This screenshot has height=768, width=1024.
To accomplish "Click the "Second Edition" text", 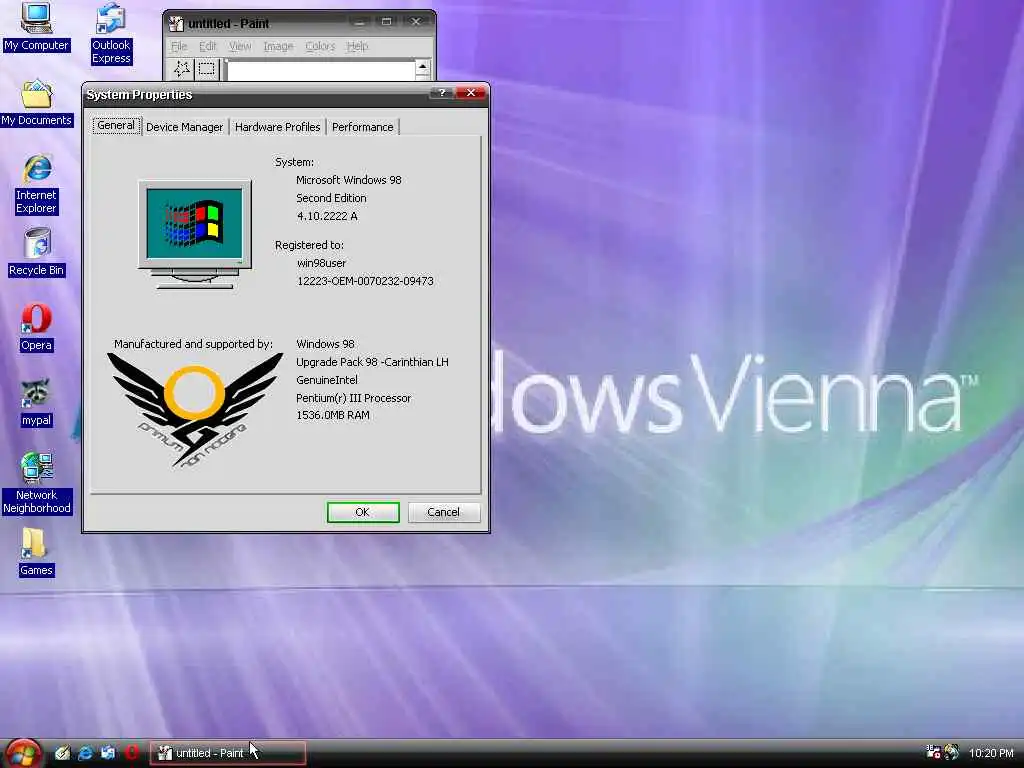I will 331,198.
